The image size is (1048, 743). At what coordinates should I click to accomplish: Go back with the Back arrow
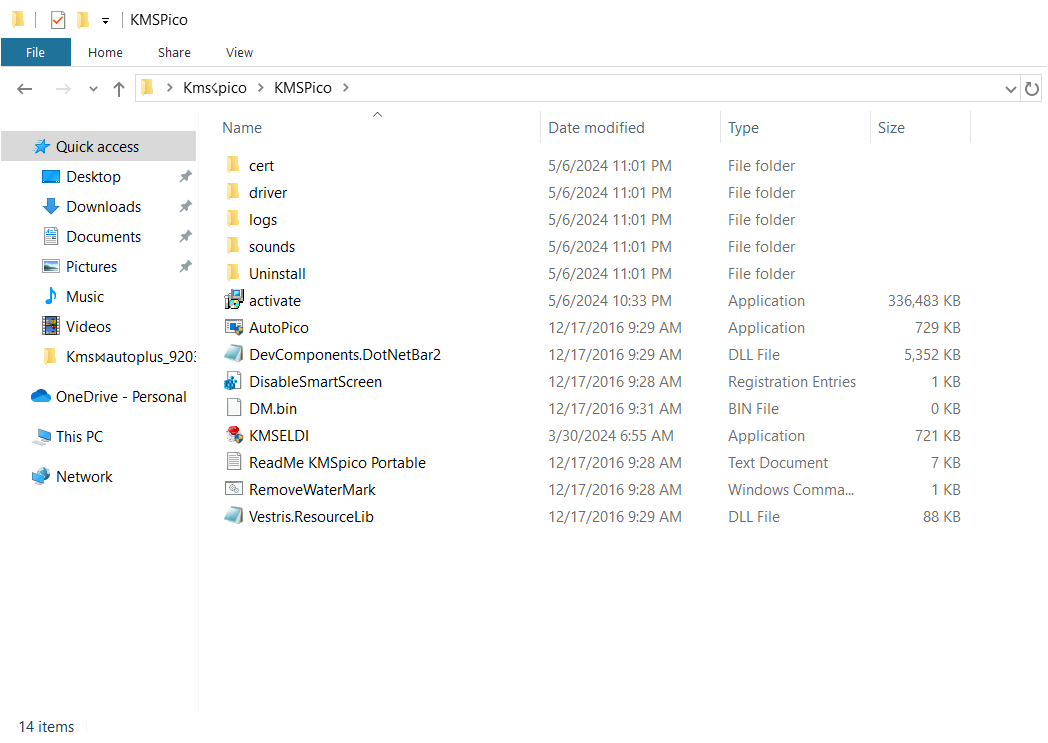point(25,89)
